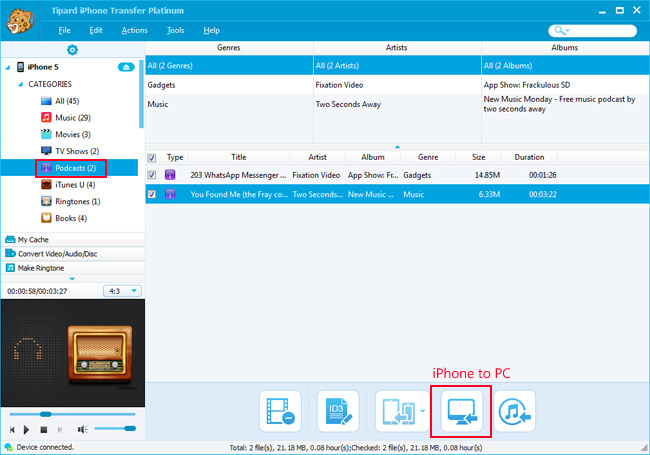Open the search options dropdown arrow

pyautogui.click(x=568, y=31)
